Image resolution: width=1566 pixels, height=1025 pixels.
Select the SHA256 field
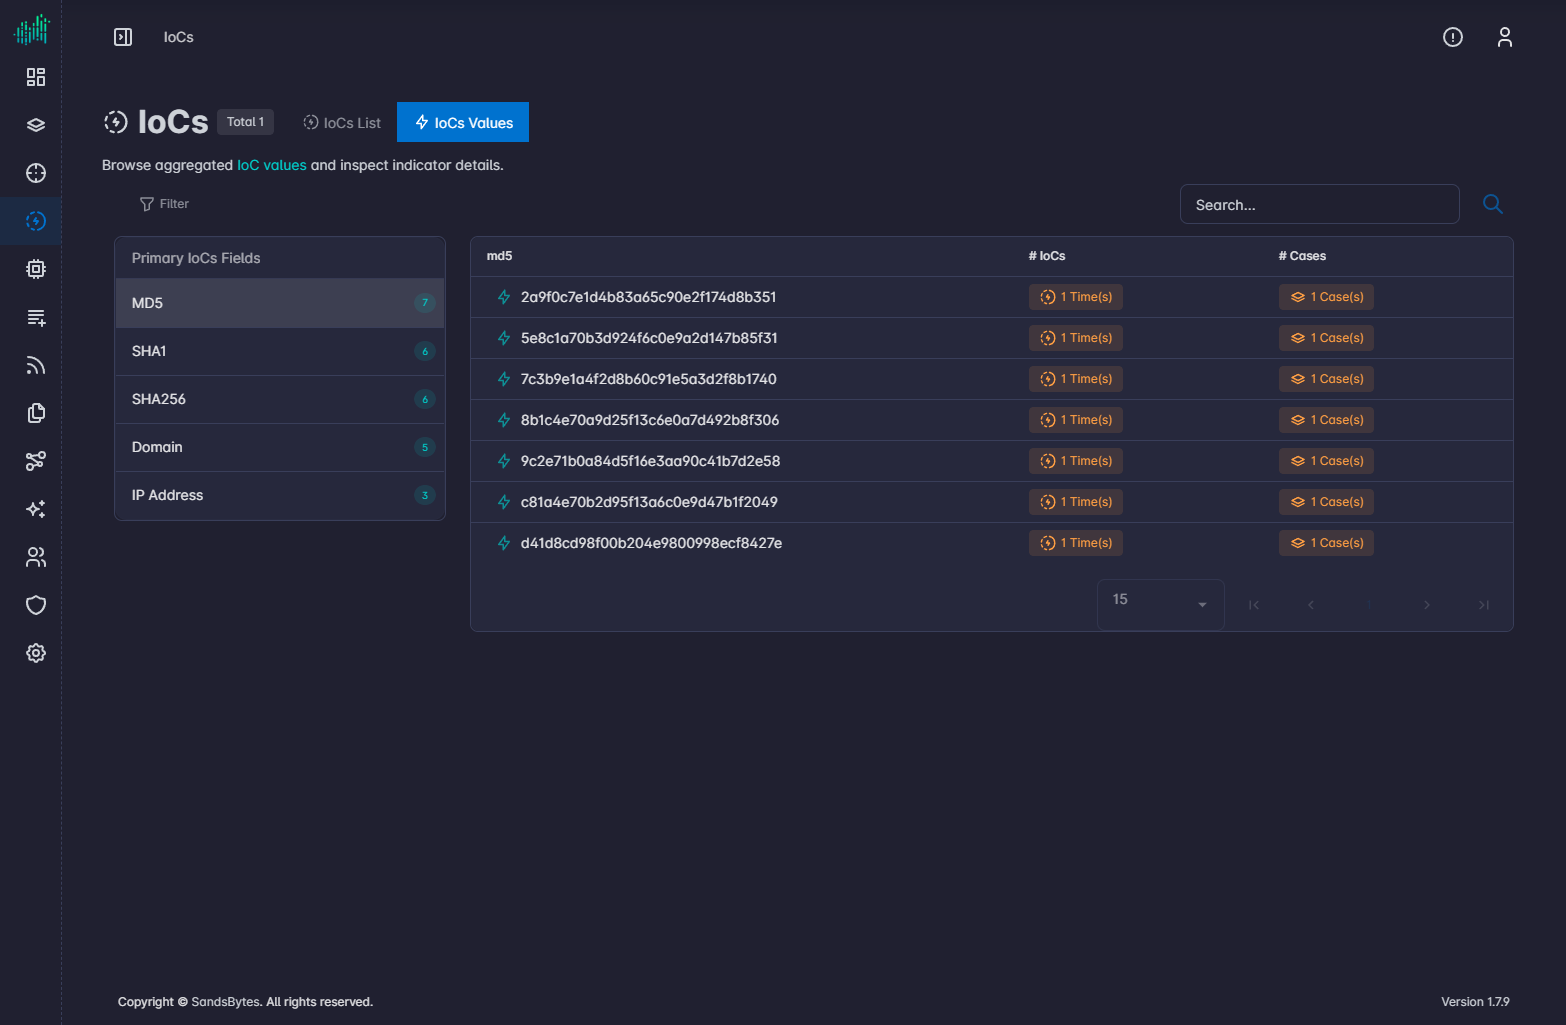point(280,399)
